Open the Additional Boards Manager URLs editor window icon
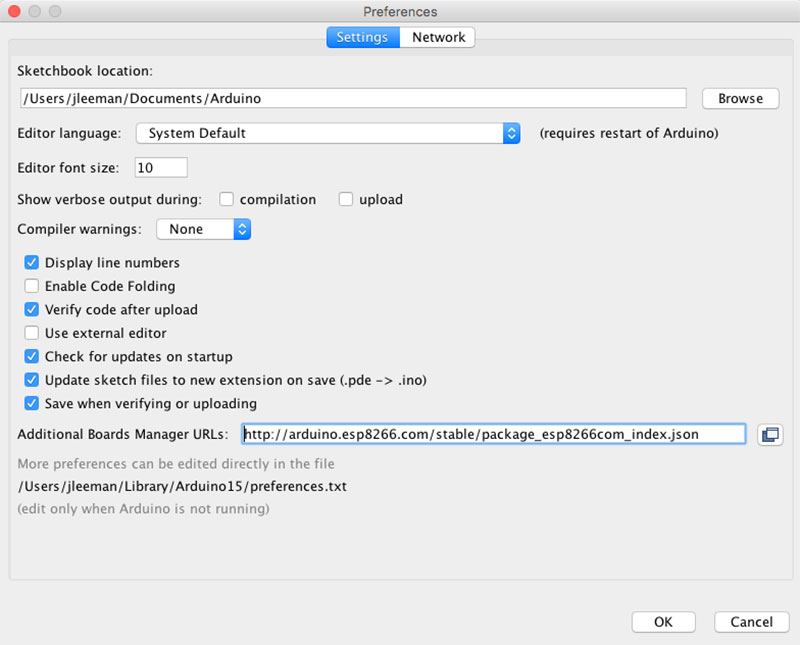800x645 pixels. [x=770, y=435]
